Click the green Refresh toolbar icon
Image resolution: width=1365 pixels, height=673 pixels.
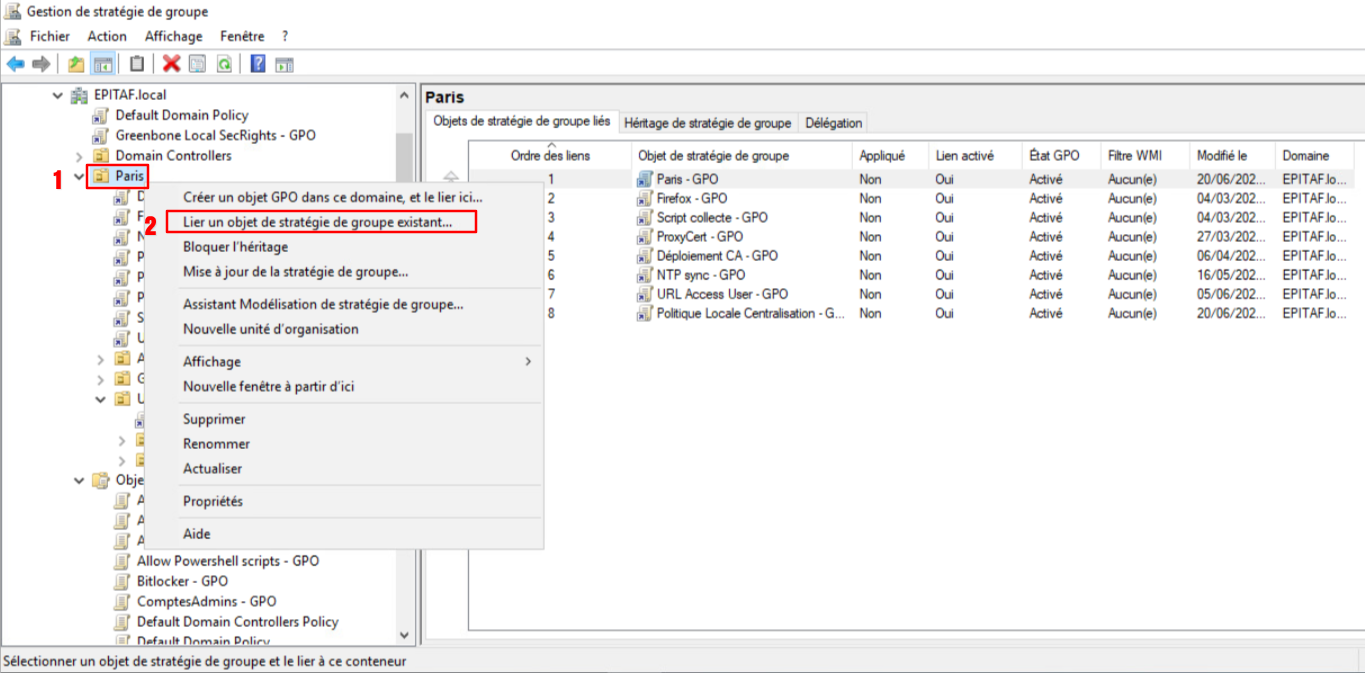click(225, 64)
